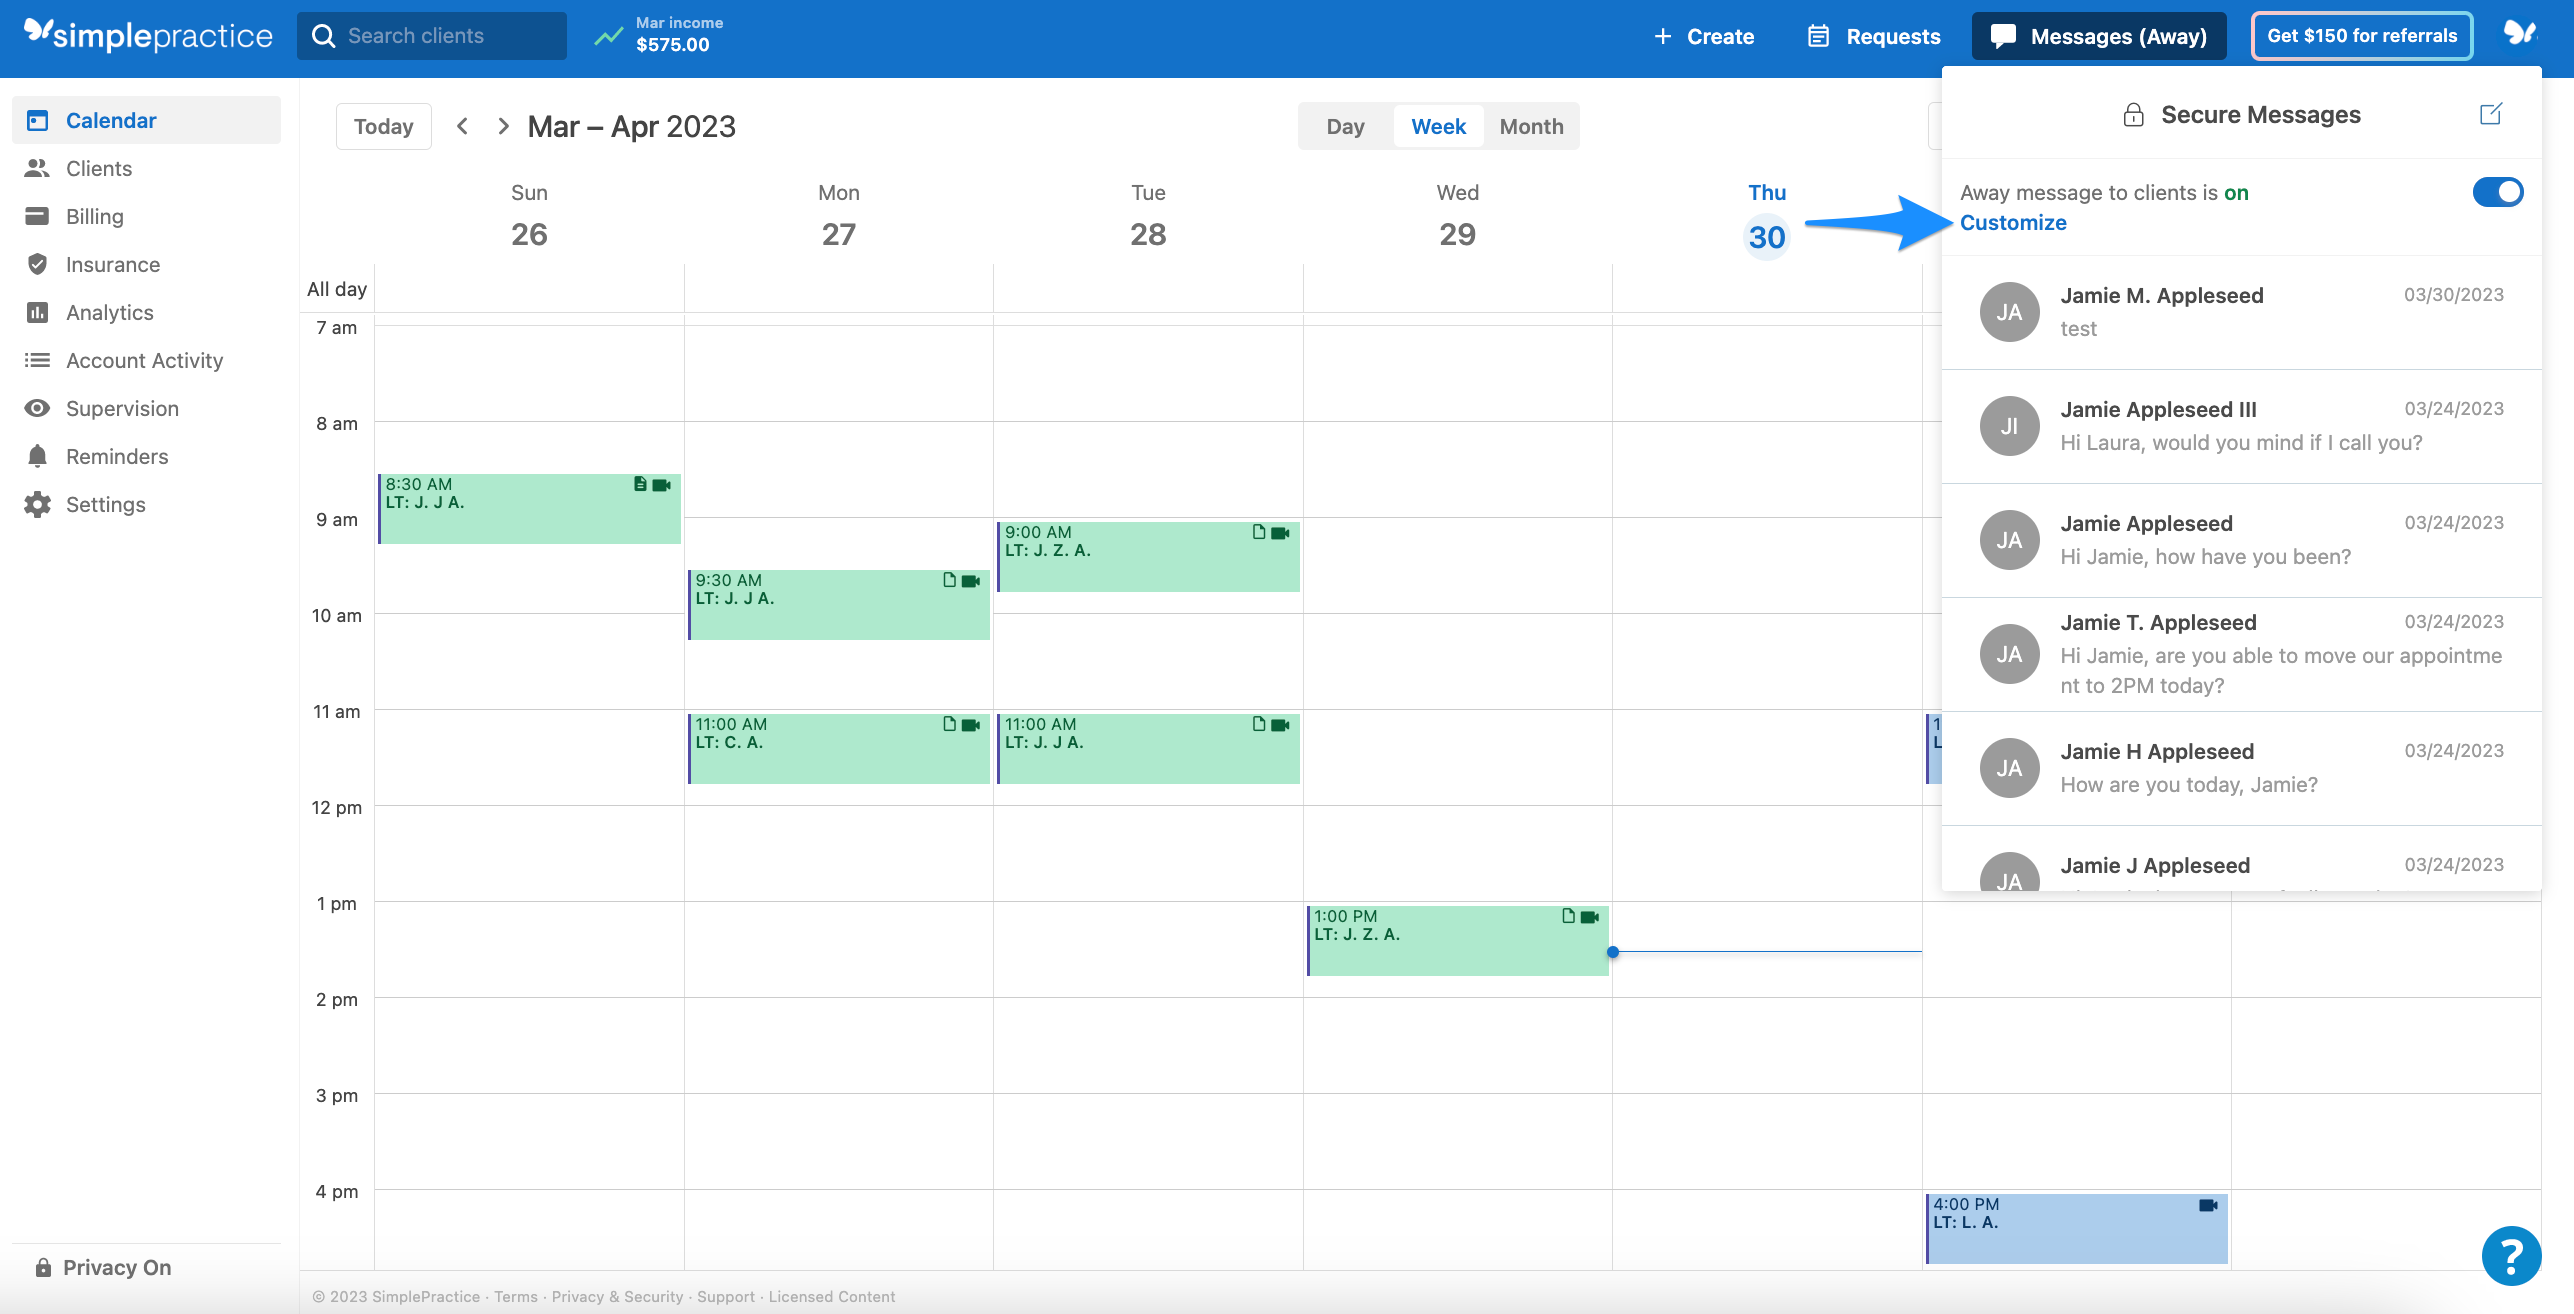The image size is (2574, 1314).
Task: Open the Supervision section
Action: (x=119, y=408)
